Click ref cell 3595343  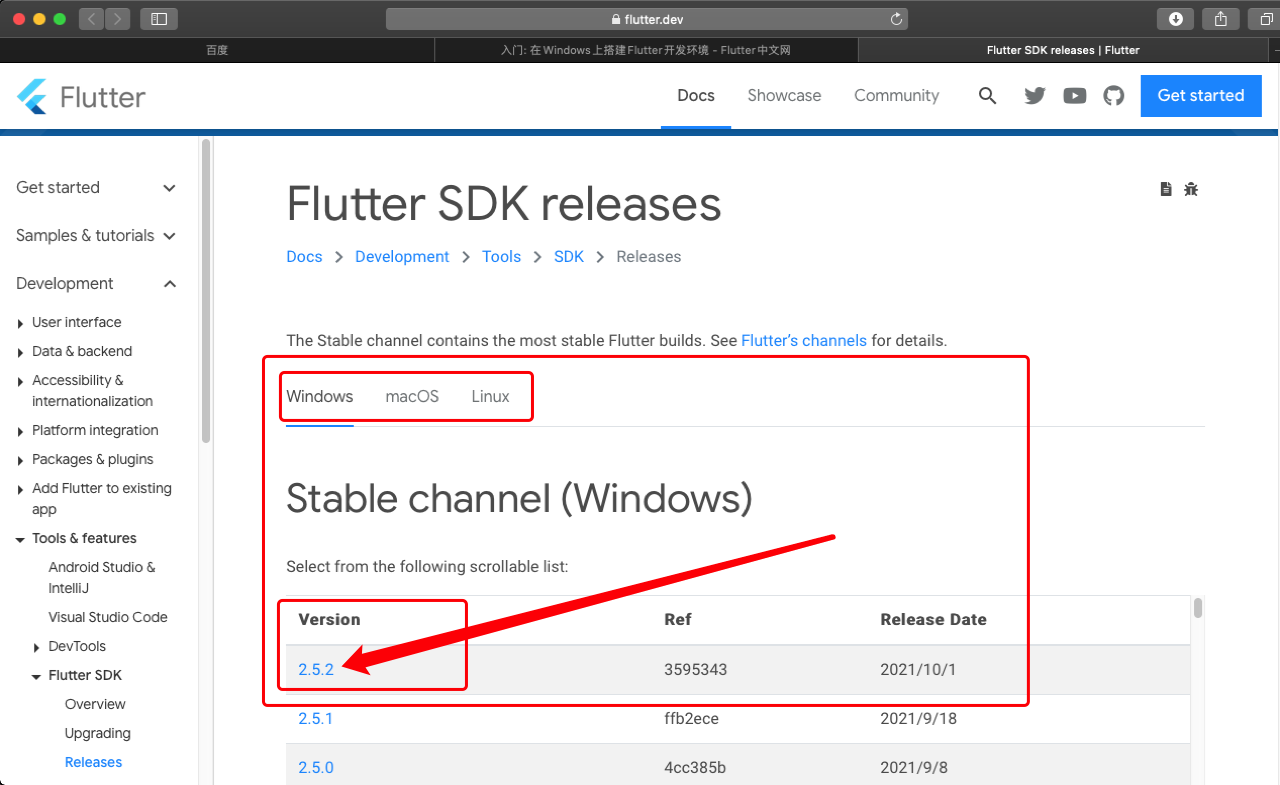click(x=696, y=670)
